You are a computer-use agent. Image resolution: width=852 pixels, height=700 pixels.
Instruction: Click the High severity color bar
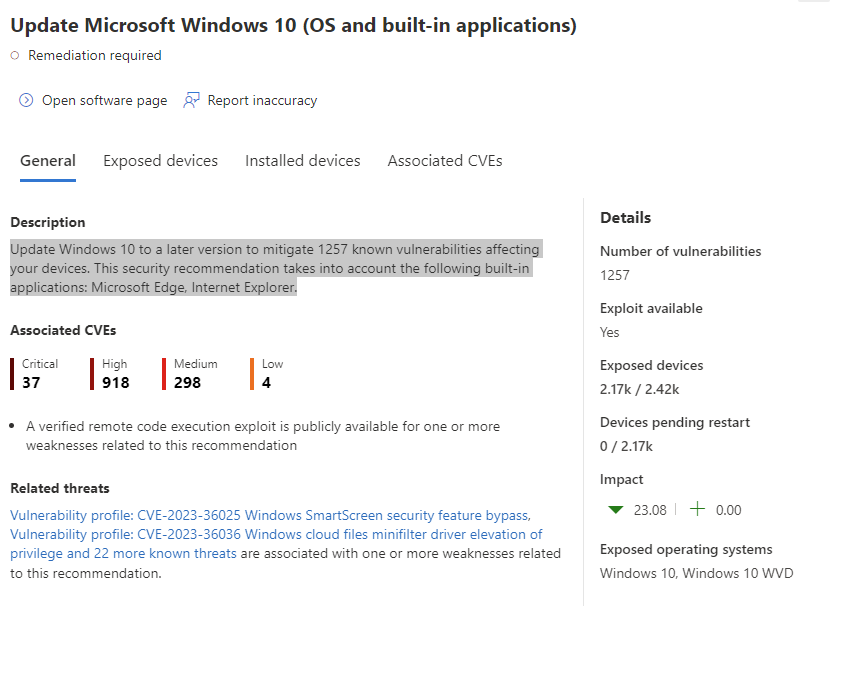(x=92, y=374)
